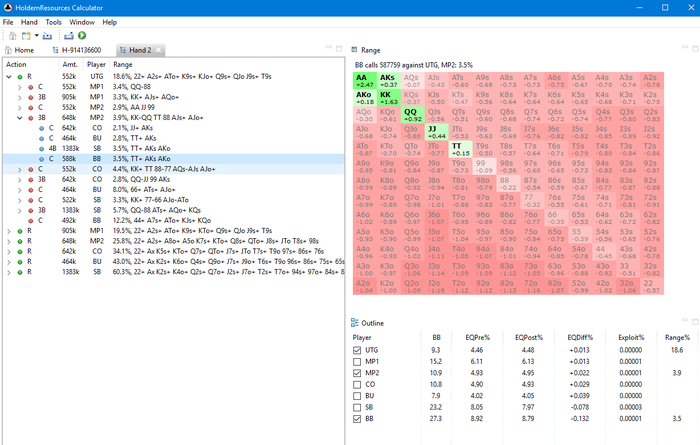Click the Home toolbar icon
The width and height of the screenshot is (700, 445).
click(12, 36)
